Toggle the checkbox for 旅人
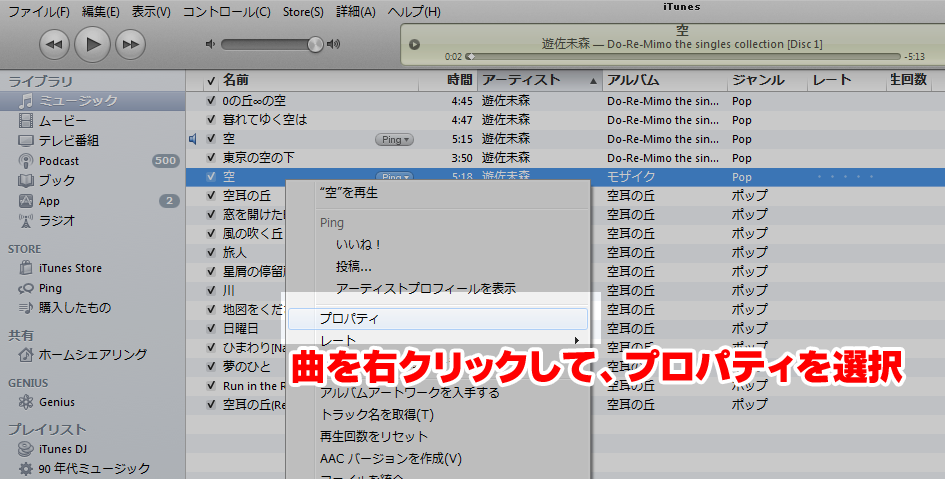The width and height of the screenshot is (945, 479). (210, 252)
